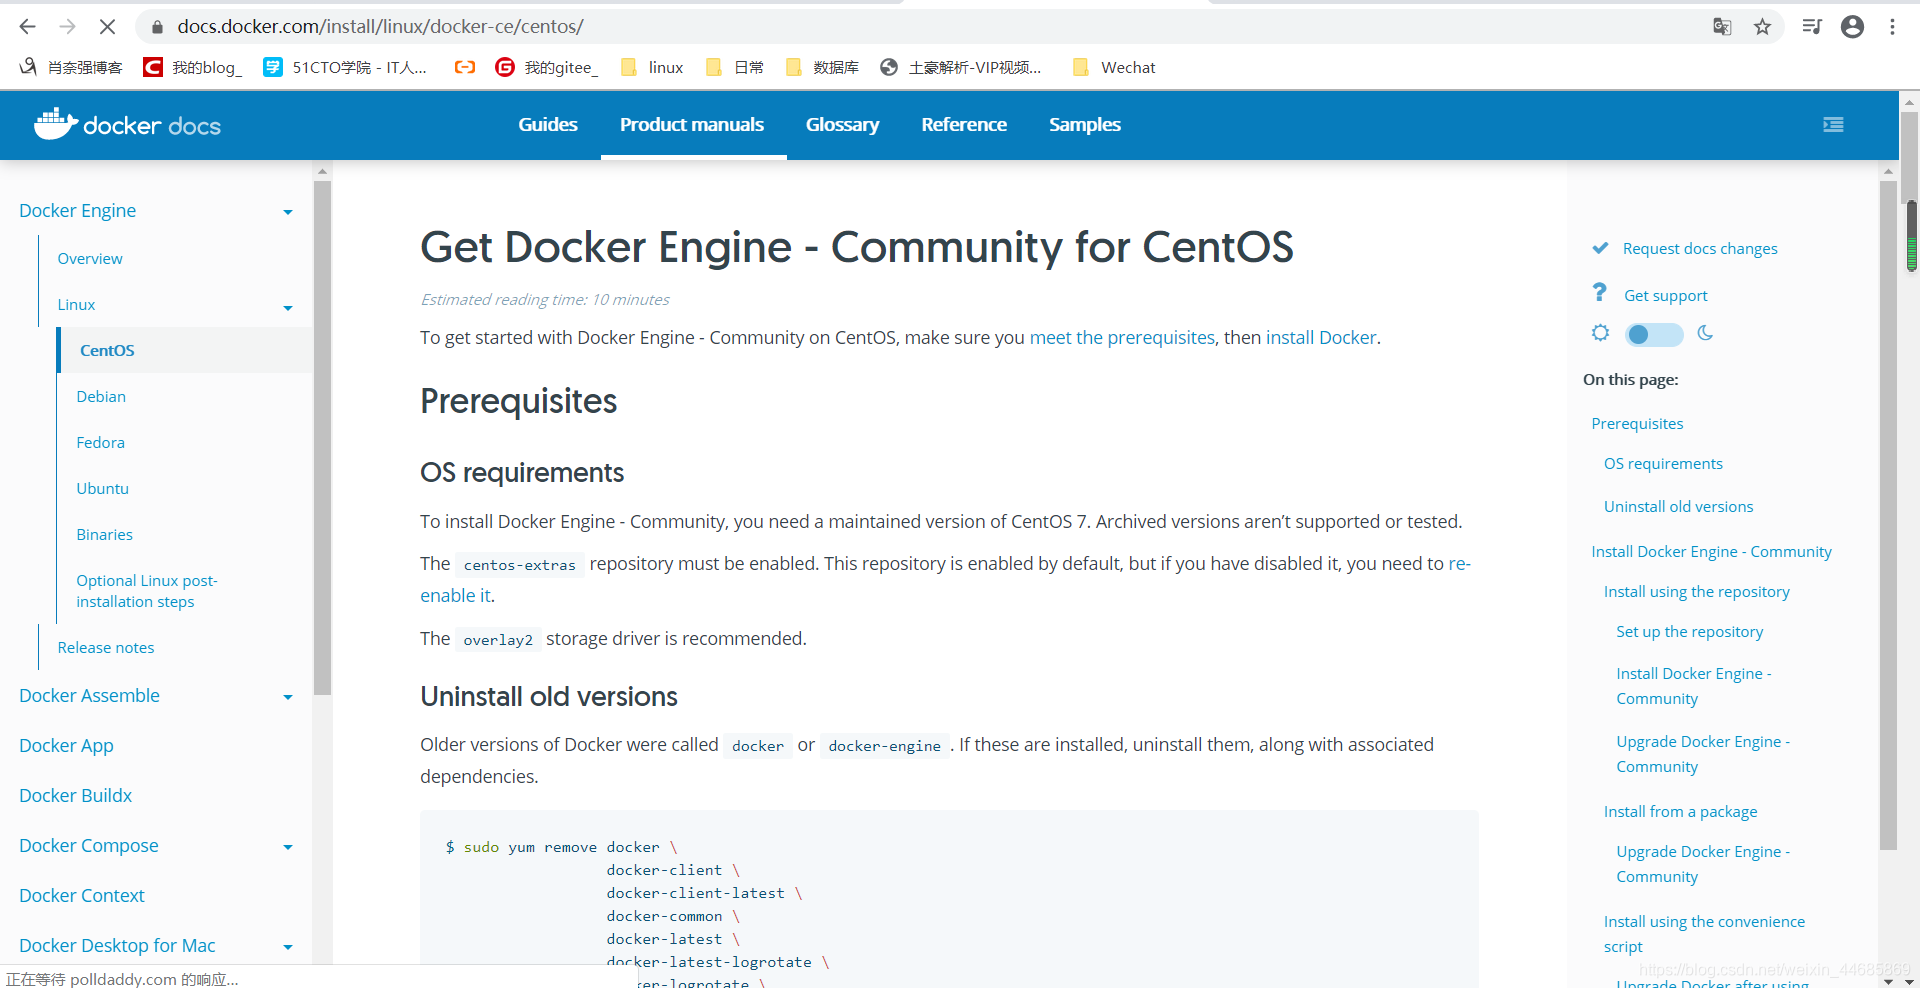Open Chrome three-dot menu

pos(1892,27)
